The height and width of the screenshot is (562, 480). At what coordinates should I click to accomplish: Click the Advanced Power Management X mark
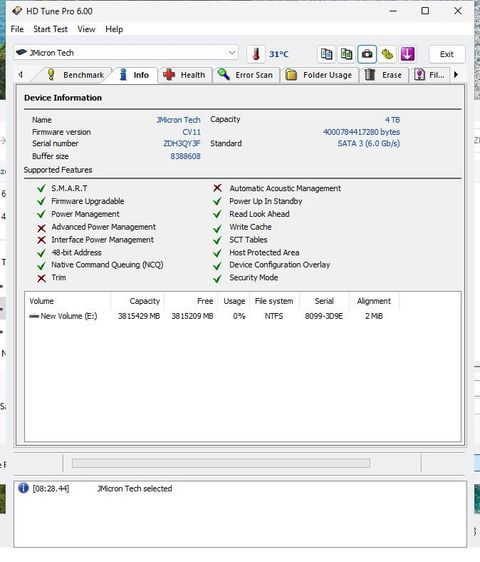(42, 228)
